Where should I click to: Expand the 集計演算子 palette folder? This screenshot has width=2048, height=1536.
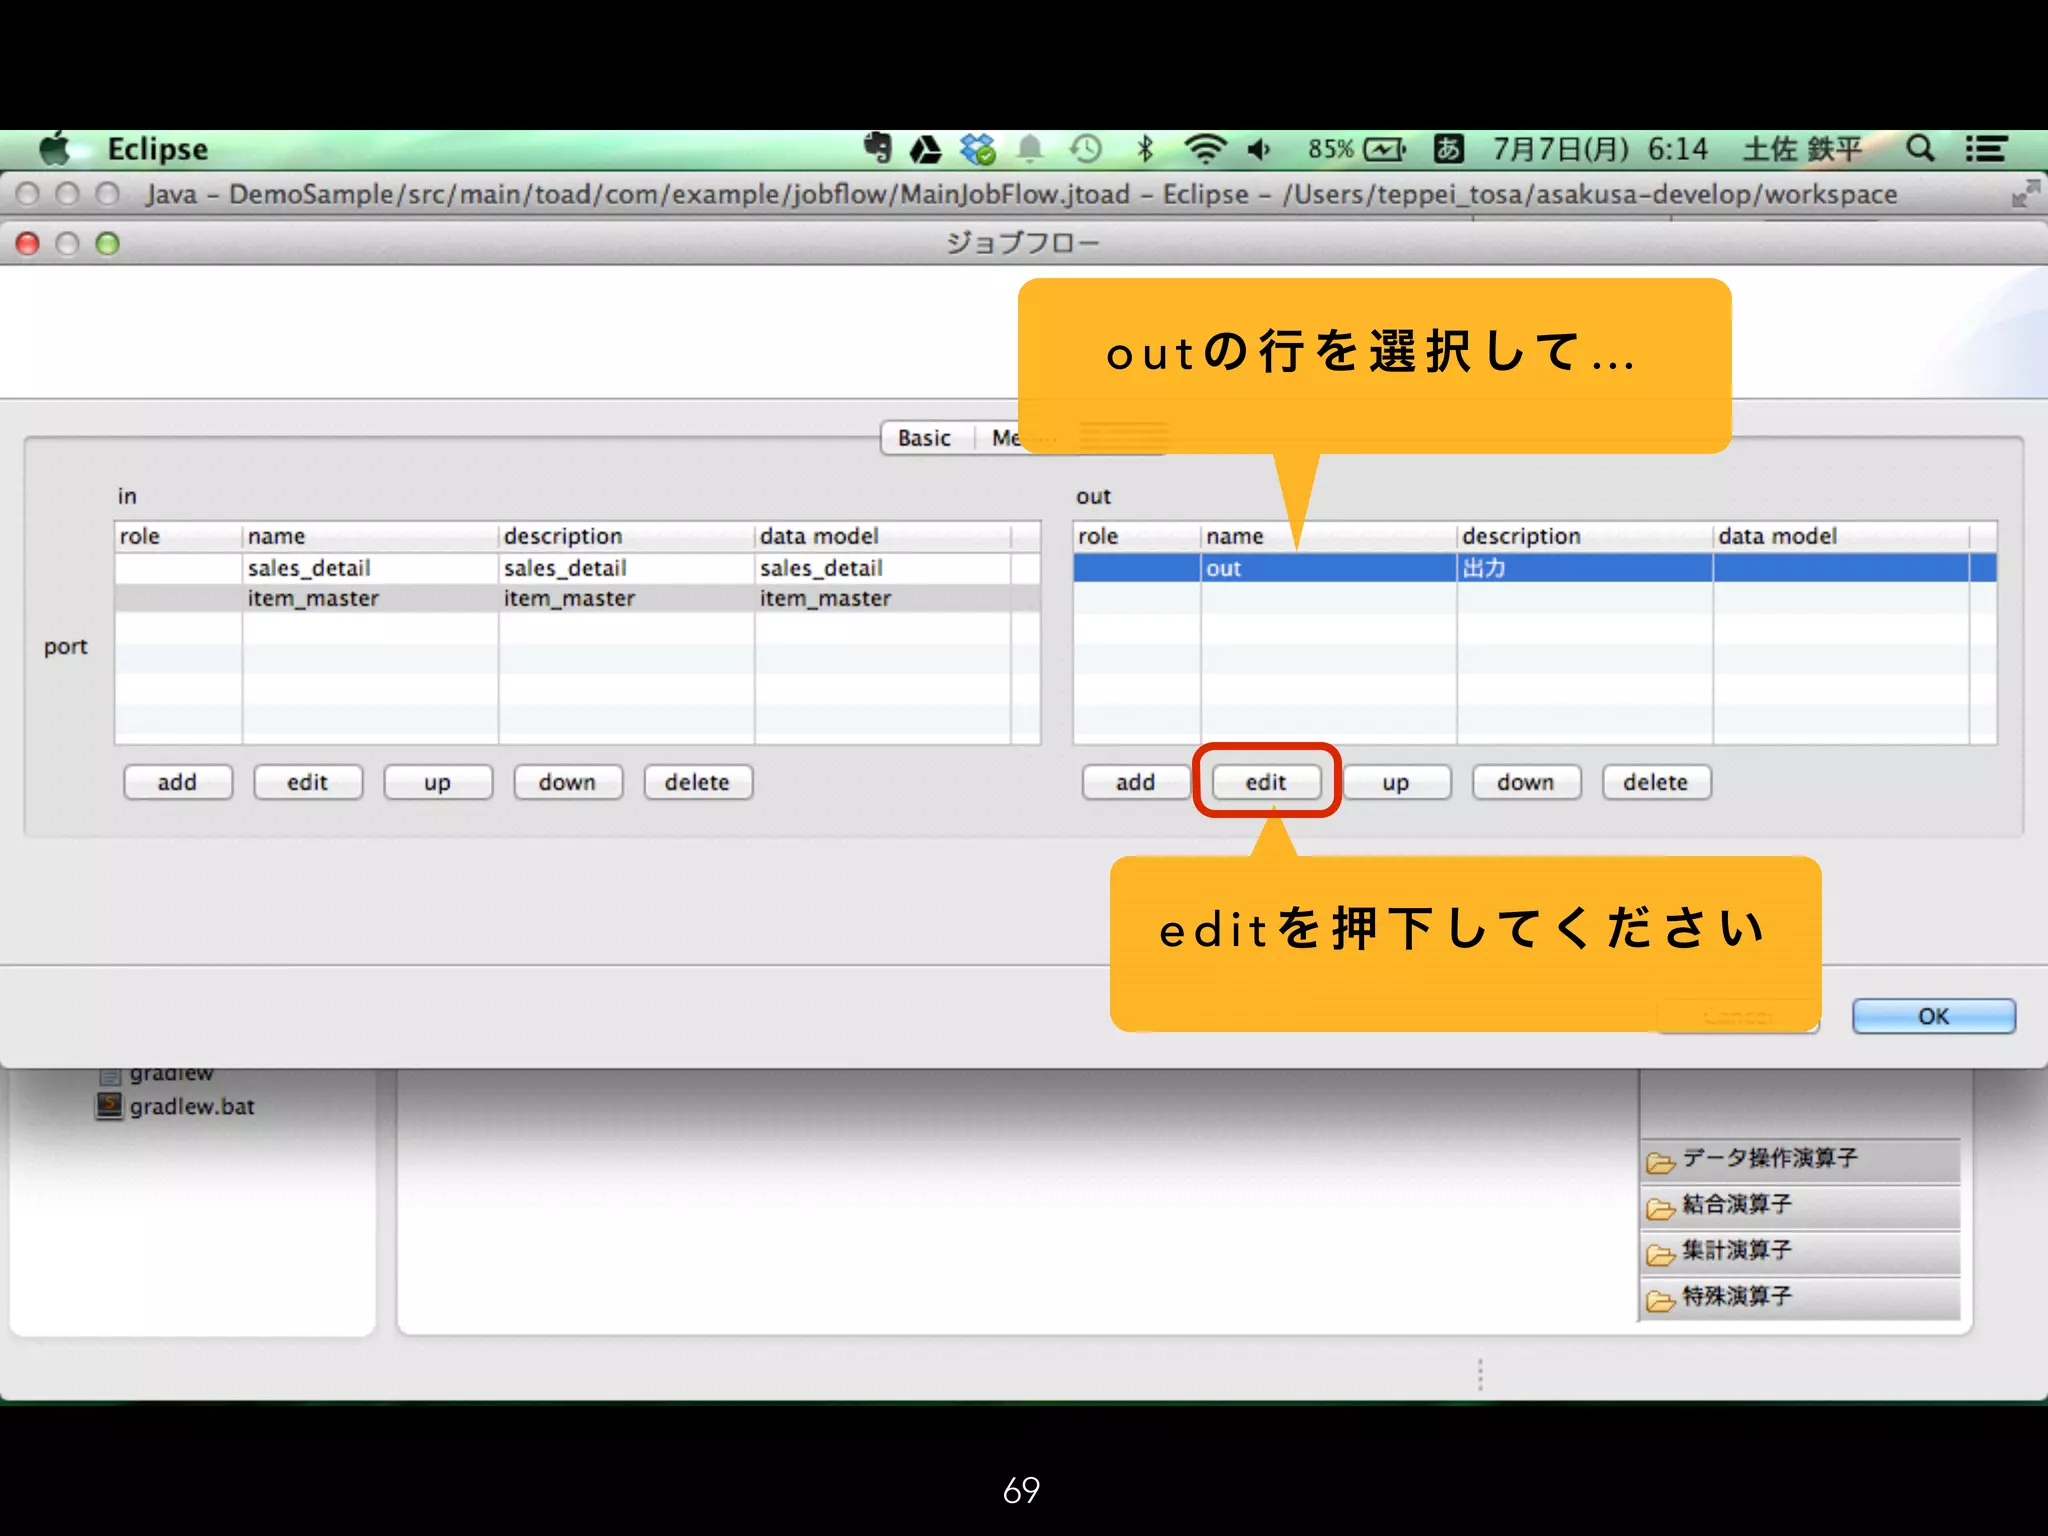point(1800,1251)
